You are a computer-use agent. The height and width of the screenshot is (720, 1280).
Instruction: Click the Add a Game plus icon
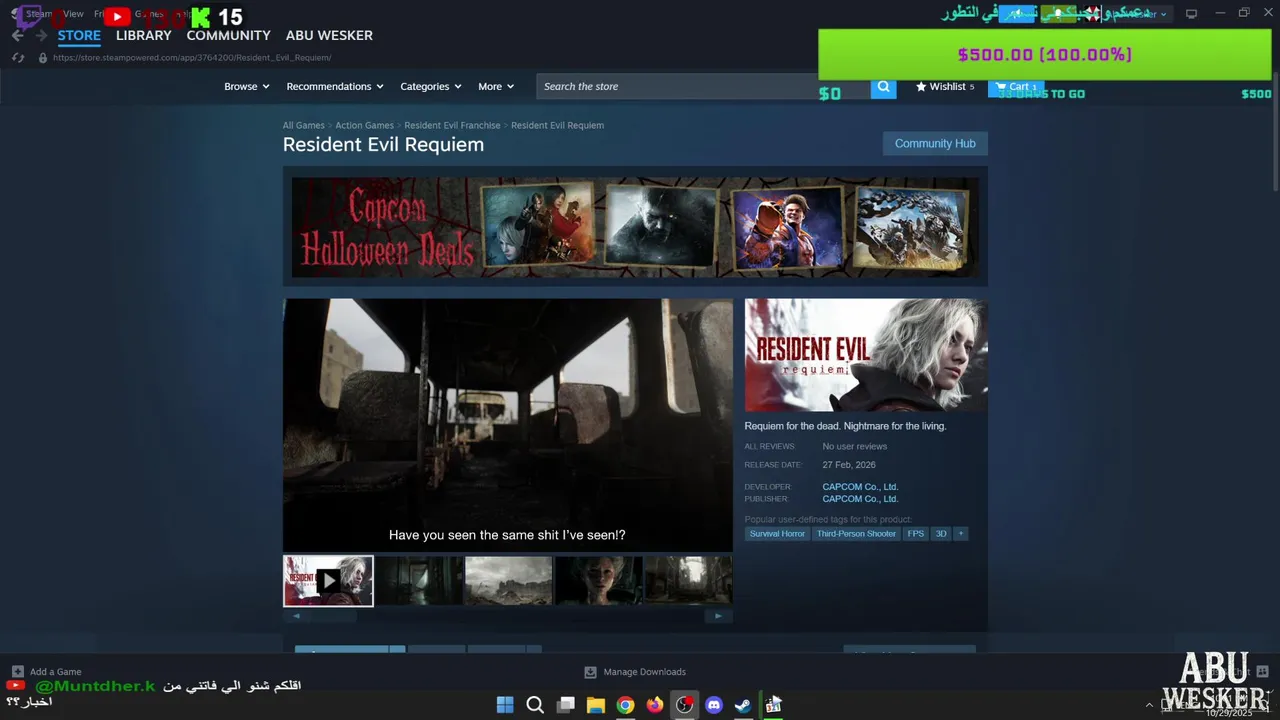click(x=17, y=672)
